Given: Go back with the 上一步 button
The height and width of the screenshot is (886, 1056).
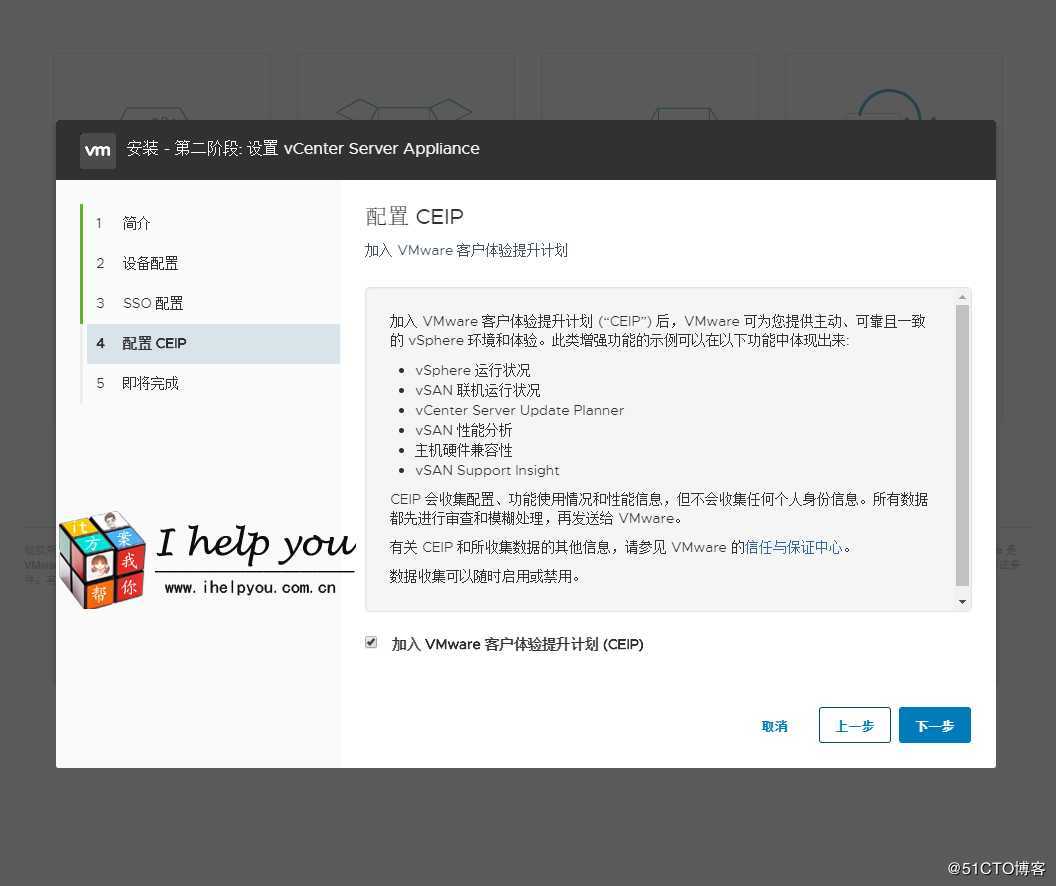Looking at the screenshot, I should tap(855, 725).
